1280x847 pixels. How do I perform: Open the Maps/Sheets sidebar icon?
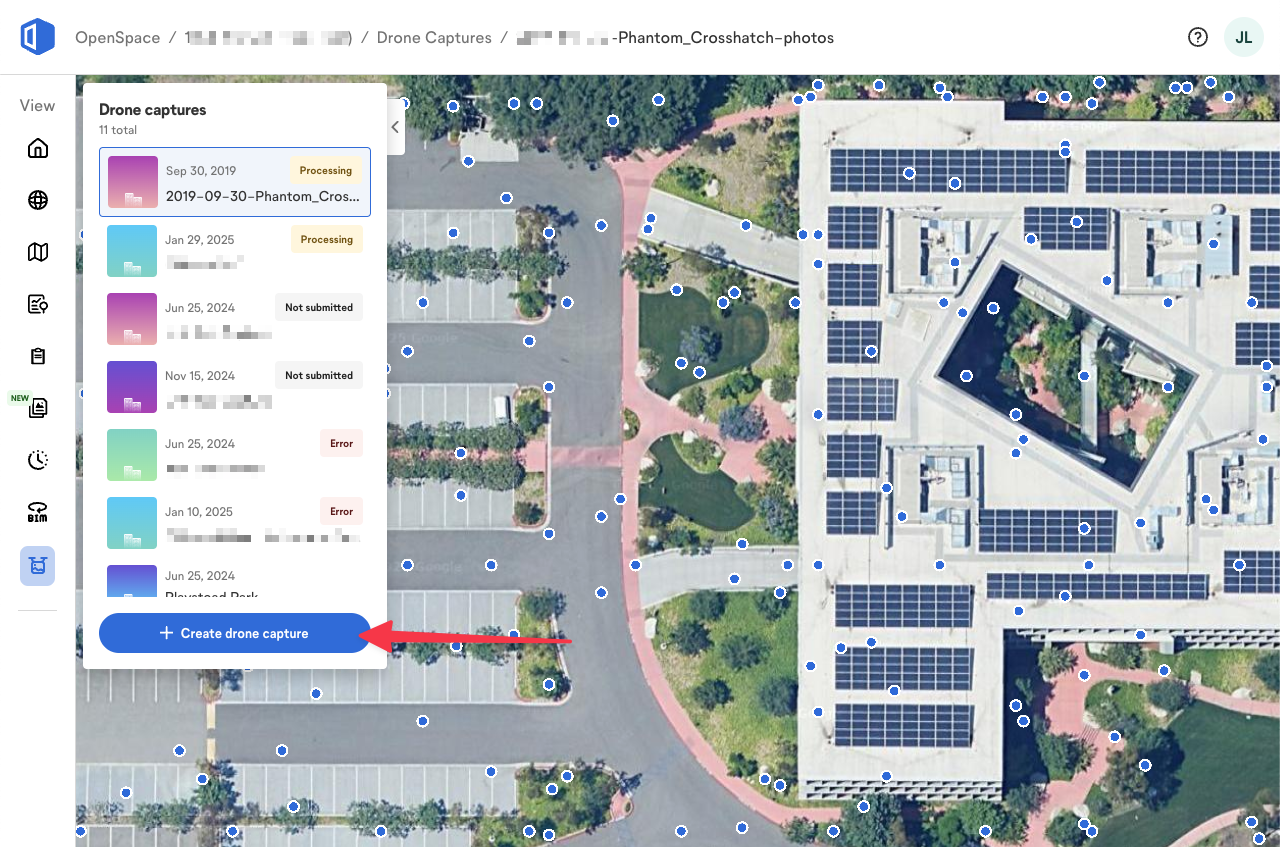click(37, 252)
